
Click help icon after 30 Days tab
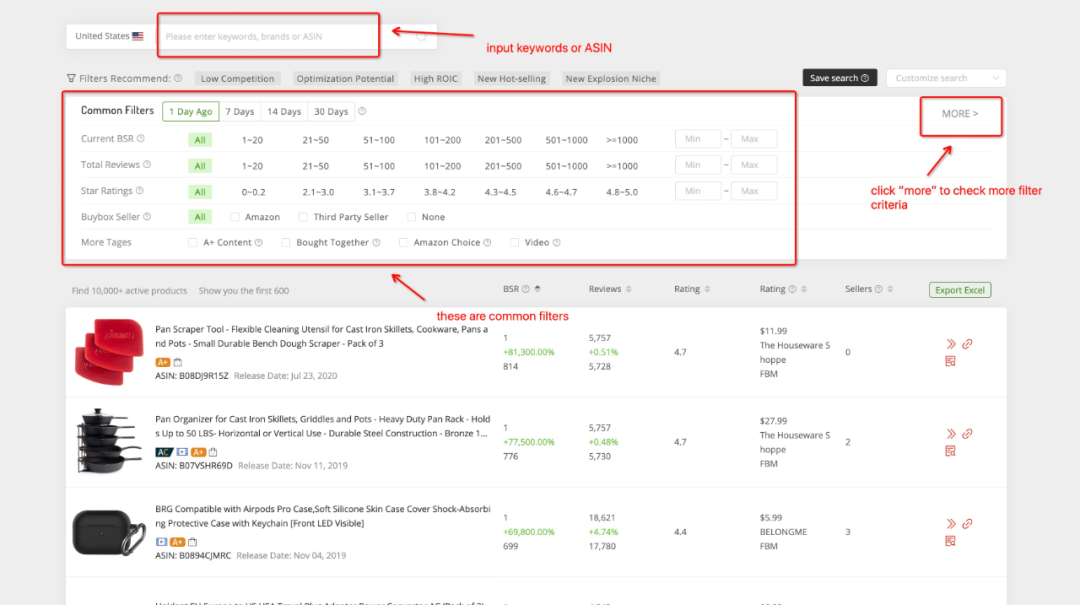click(x=362, y=112)
